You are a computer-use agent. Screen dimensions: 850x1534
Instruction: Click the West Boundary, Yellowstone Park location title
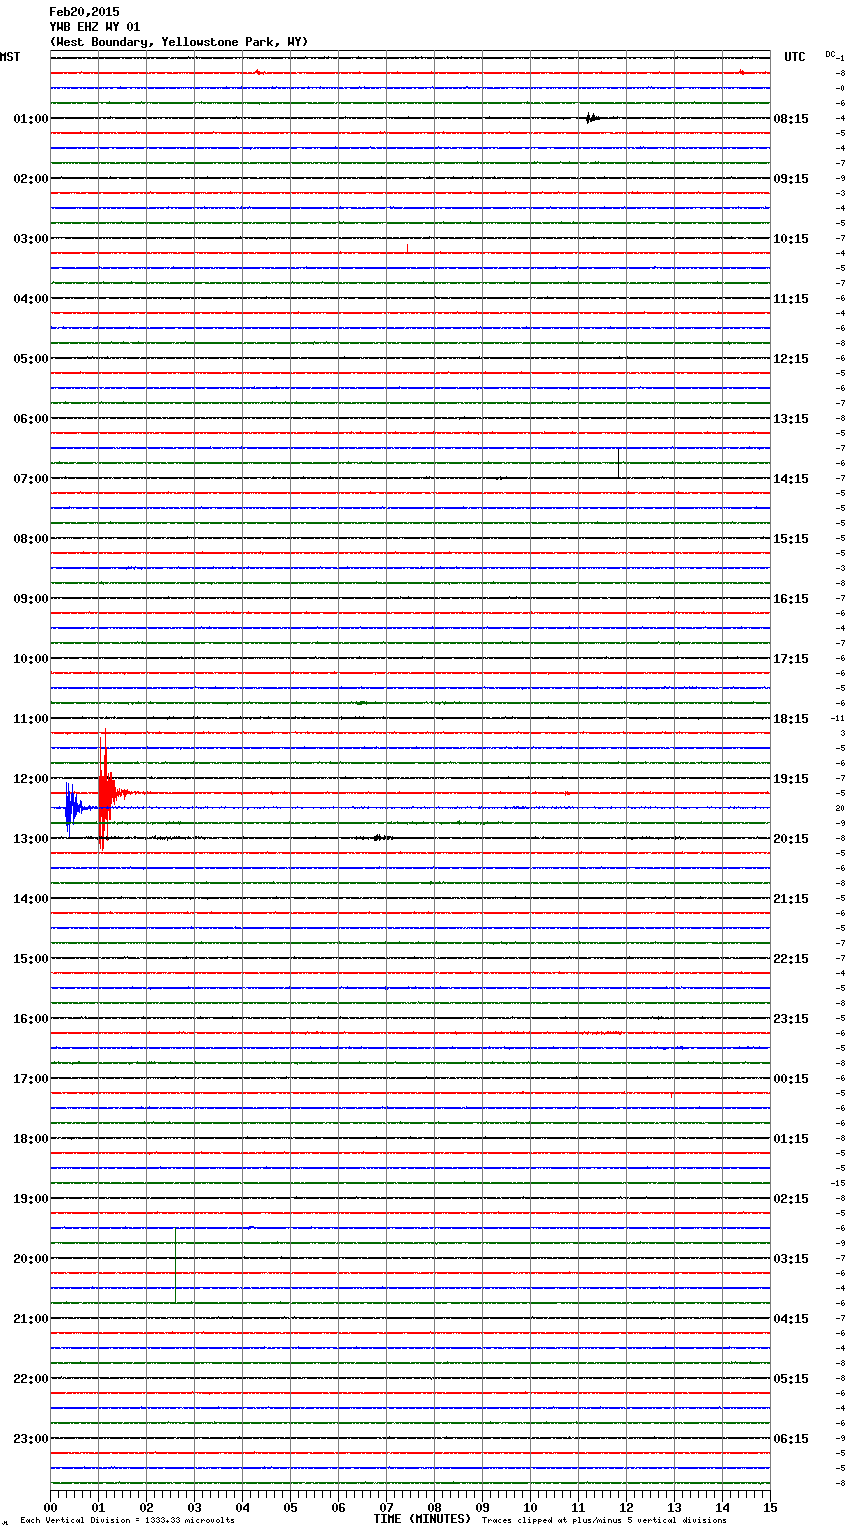point(179,42)
